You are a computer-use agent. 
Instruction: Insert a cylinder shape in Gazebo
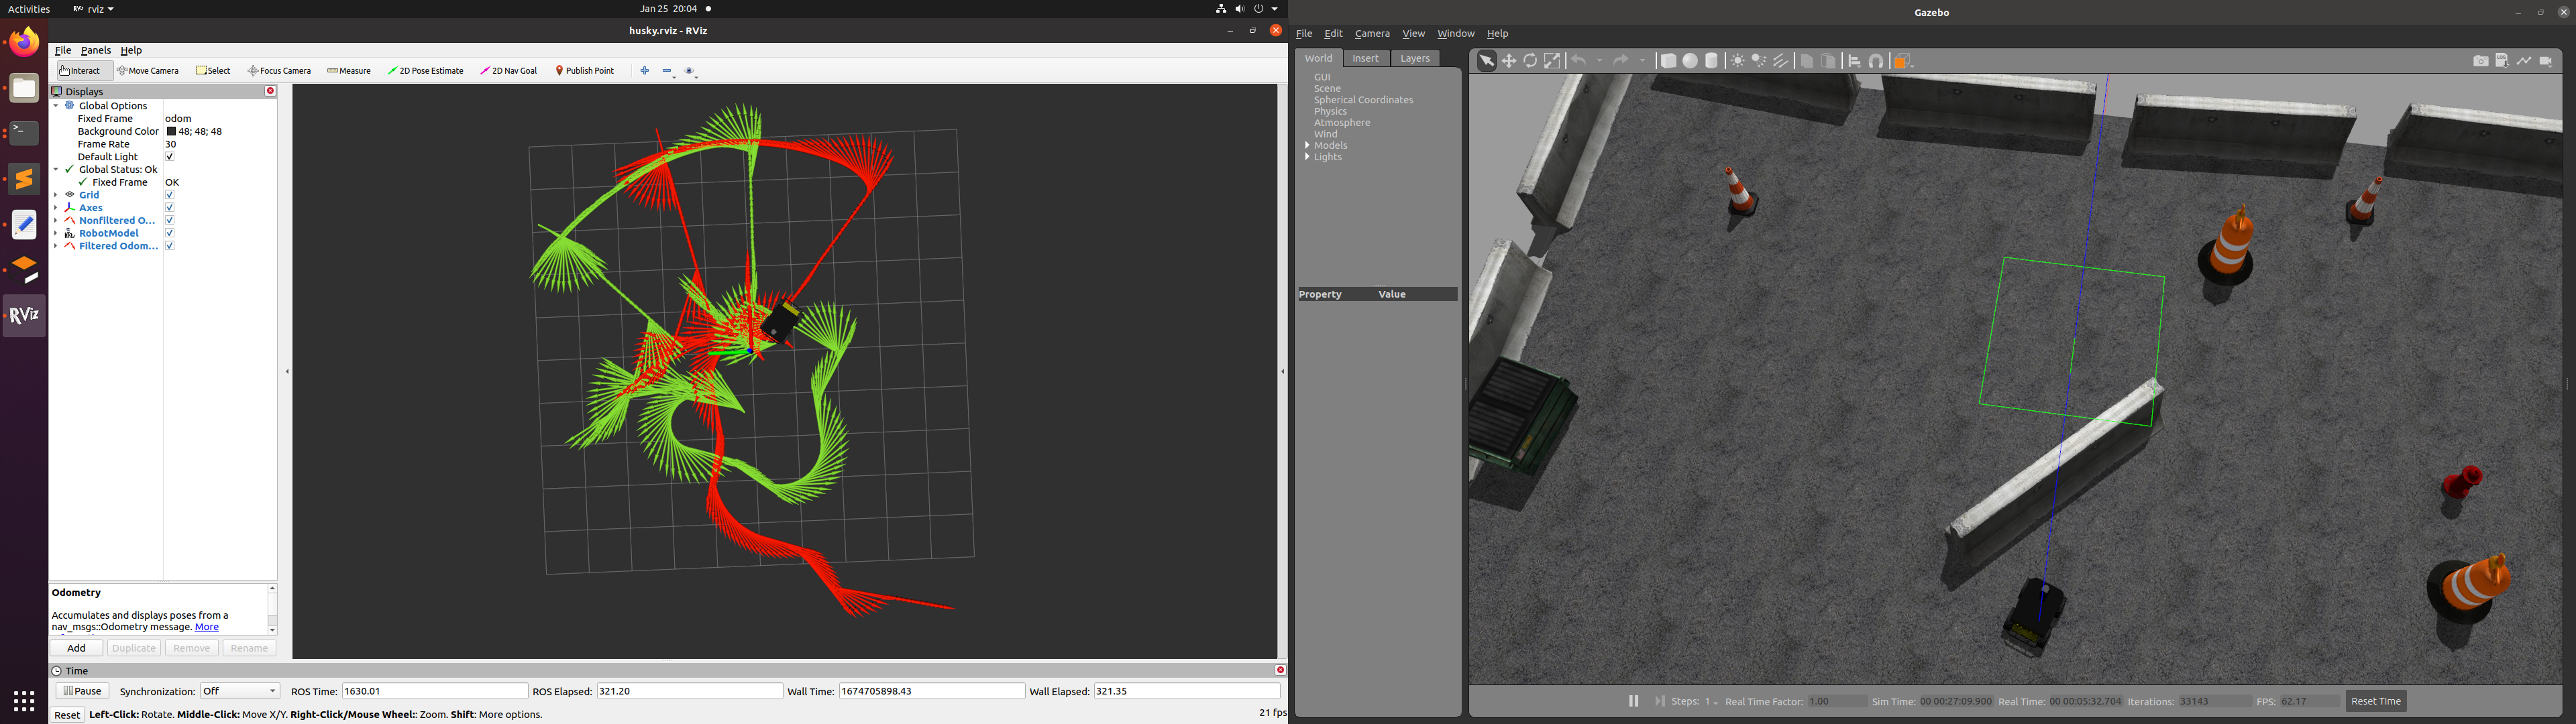[1712, 61]
